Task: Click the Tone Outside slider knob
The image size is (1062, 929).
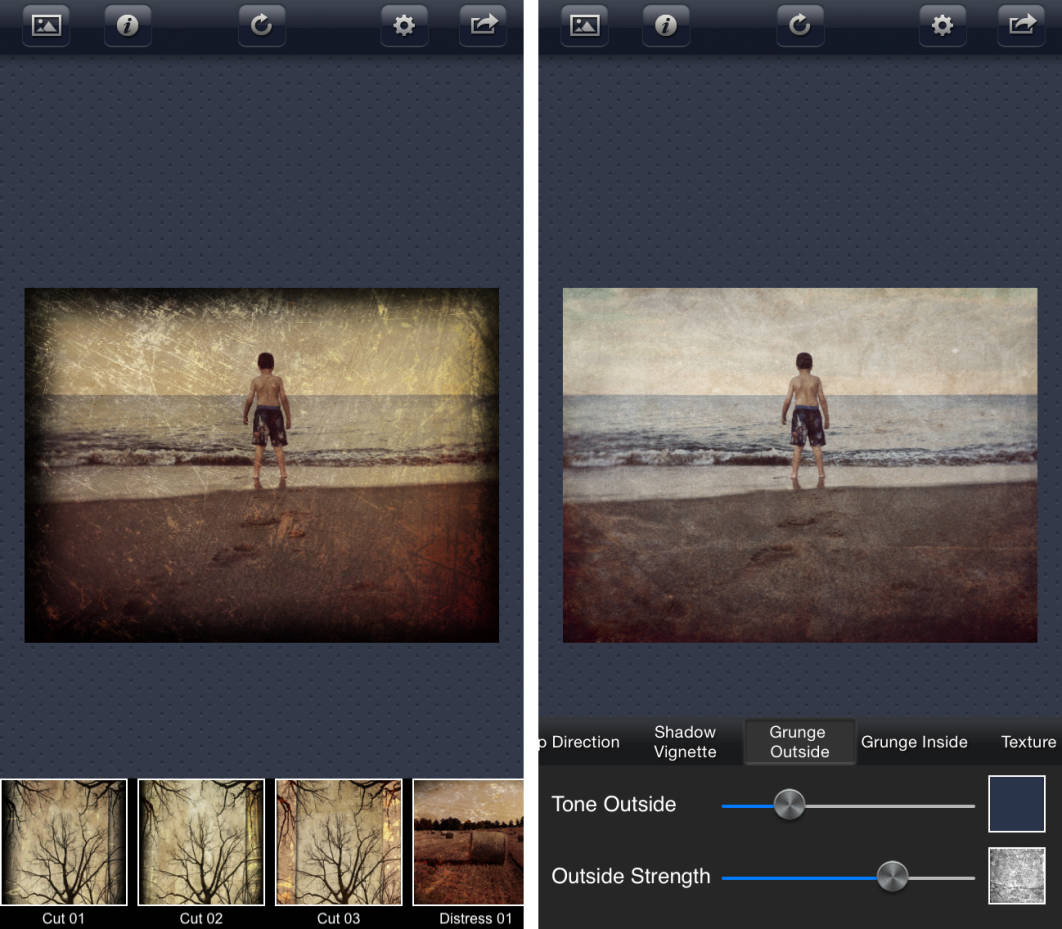Action: pos(789,804)
